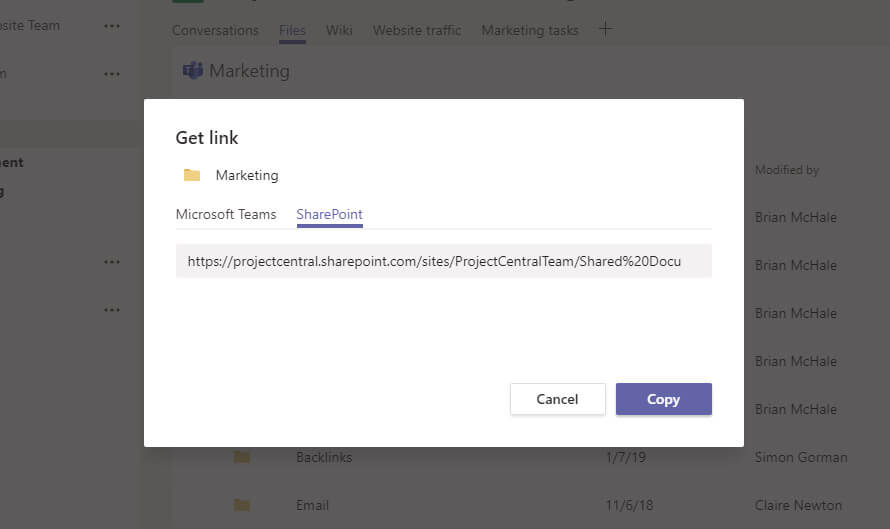Click the SharePoint URL field
890x529 pixels.
[443, 261]
